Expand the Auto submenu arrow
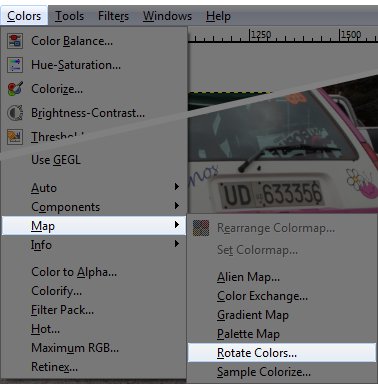 tap(177, 187)
